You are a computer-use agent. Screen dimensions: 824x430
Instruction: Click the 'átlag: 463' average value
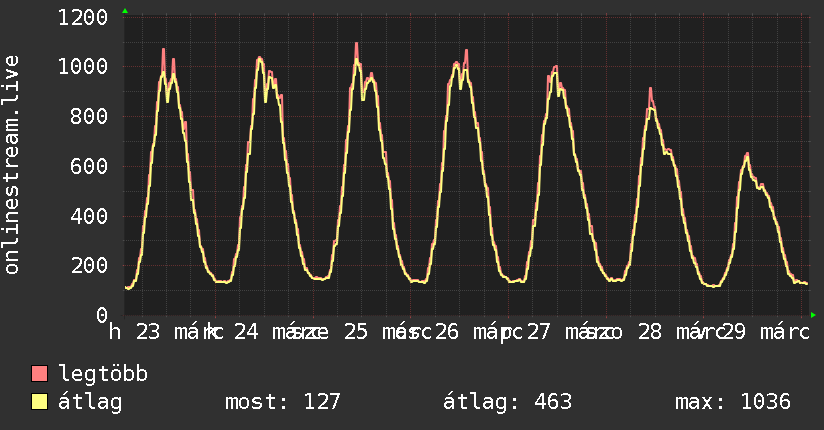507,402
